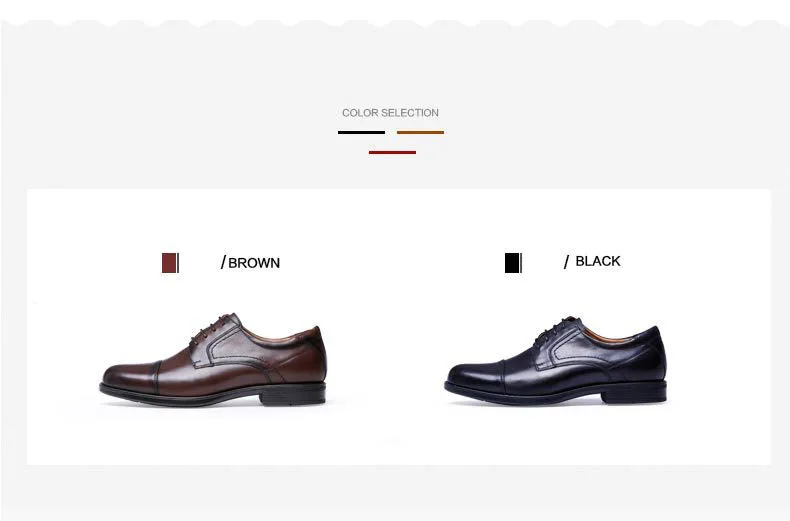790x521 pixels.
Task: Click the slash before the BROWN text
Action: coord(223,262)
